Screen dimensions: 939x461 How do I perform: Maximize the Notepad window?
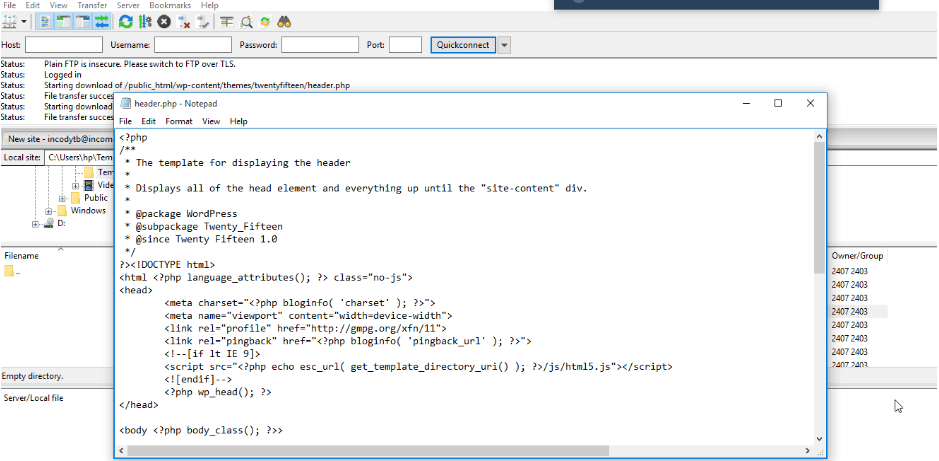click(x=778, y=103)
